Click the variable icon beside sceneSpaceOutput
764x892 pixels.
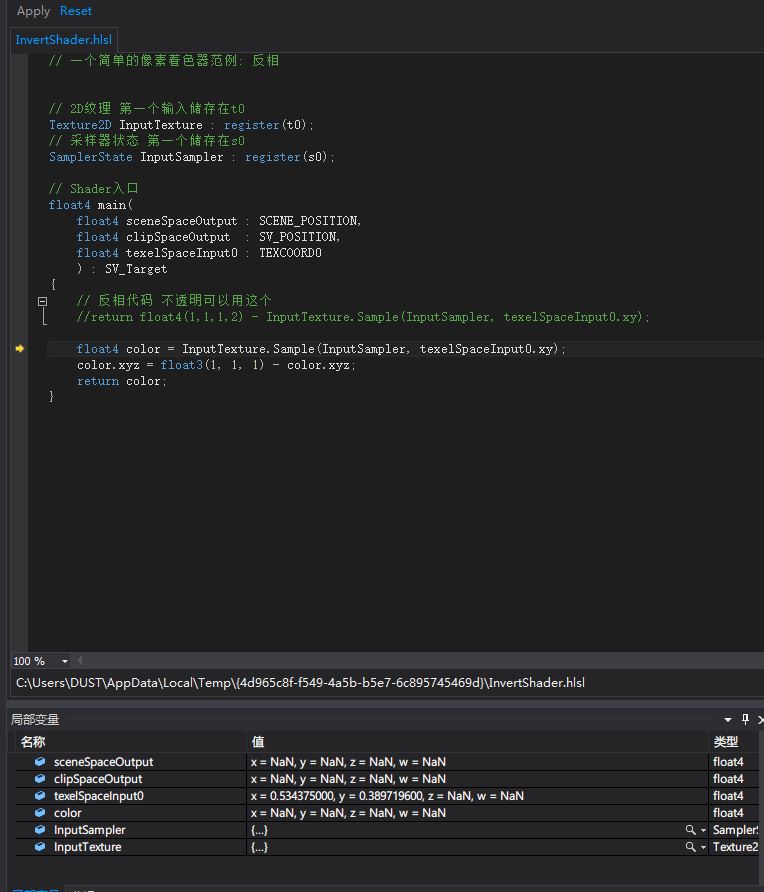[40, 762]
